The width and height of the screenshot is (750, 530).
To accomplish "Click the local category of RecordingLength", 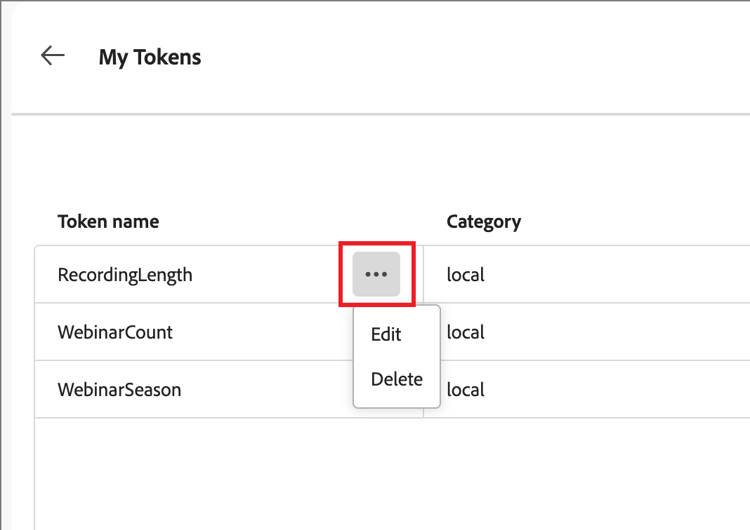I will (465, 274).
